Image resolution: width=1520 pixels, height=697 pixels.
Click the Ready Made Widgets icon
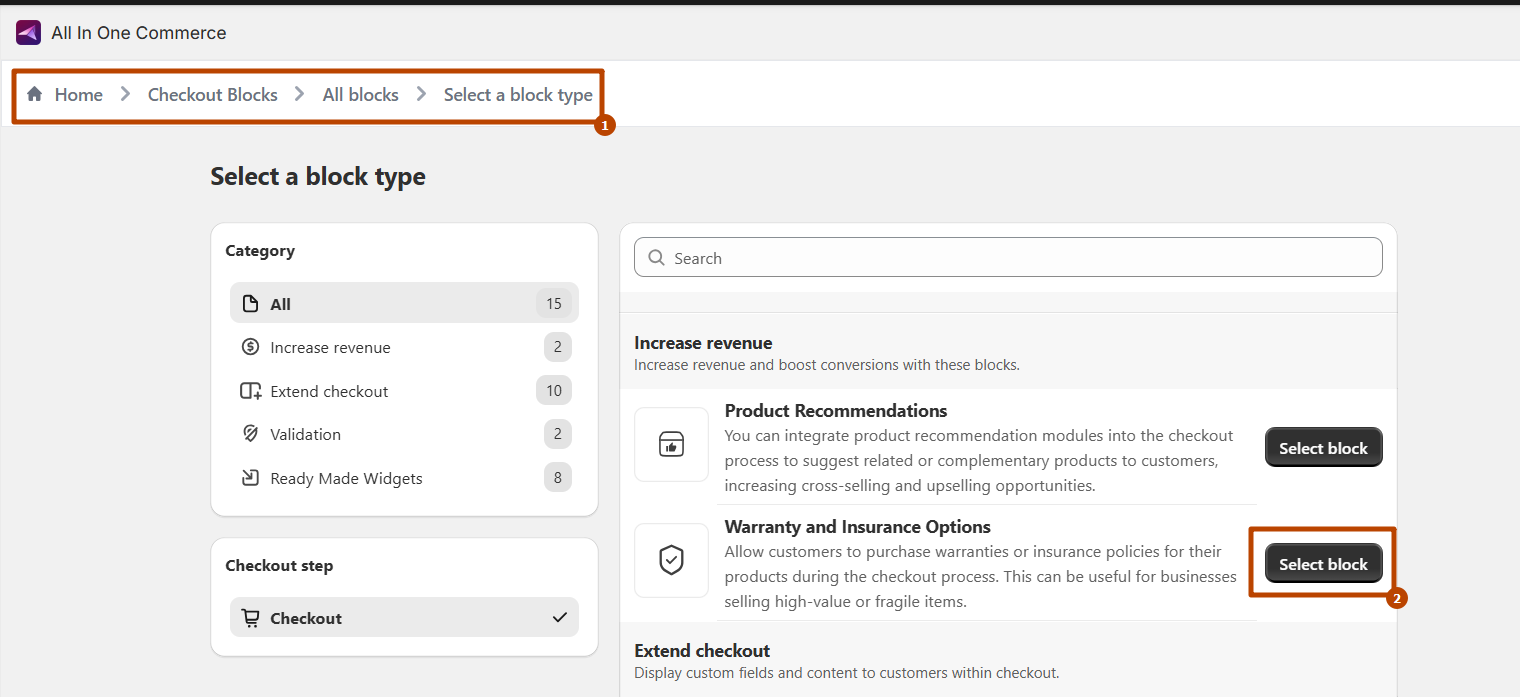pyautogui.click(x=250, y=478)
